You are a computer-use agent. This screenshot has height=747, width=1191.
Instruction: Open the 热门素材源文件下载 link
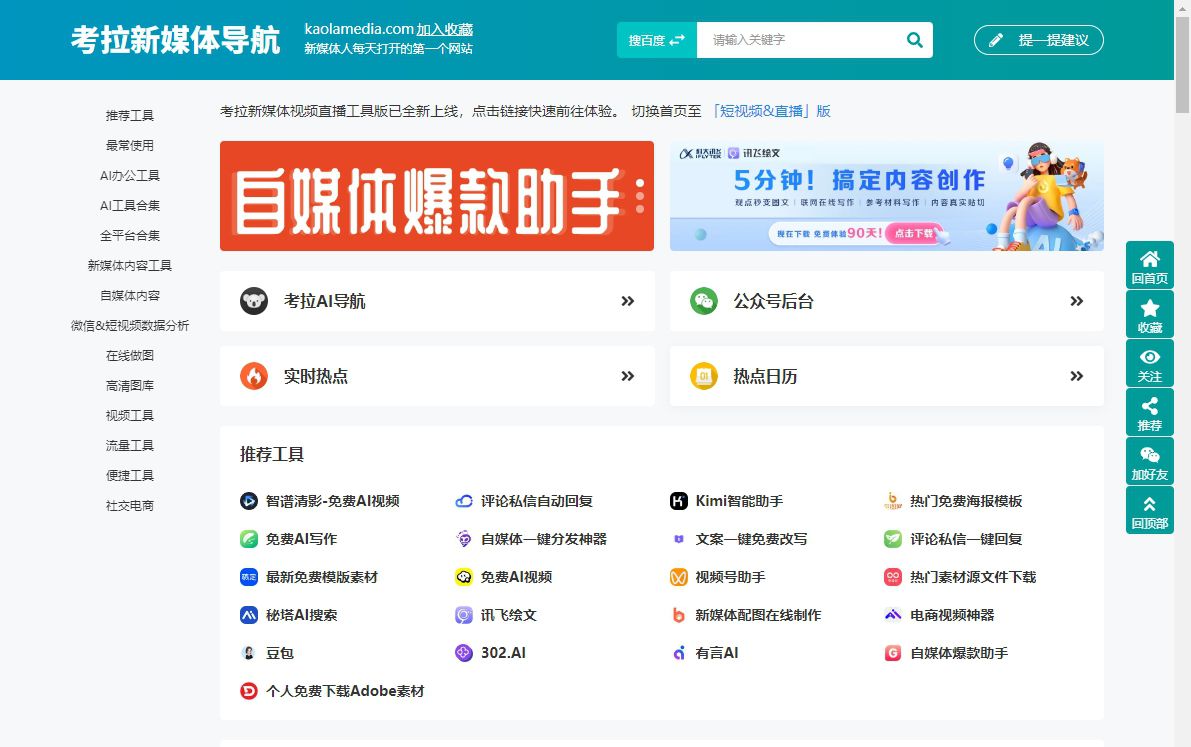click(x=973, y=577)
